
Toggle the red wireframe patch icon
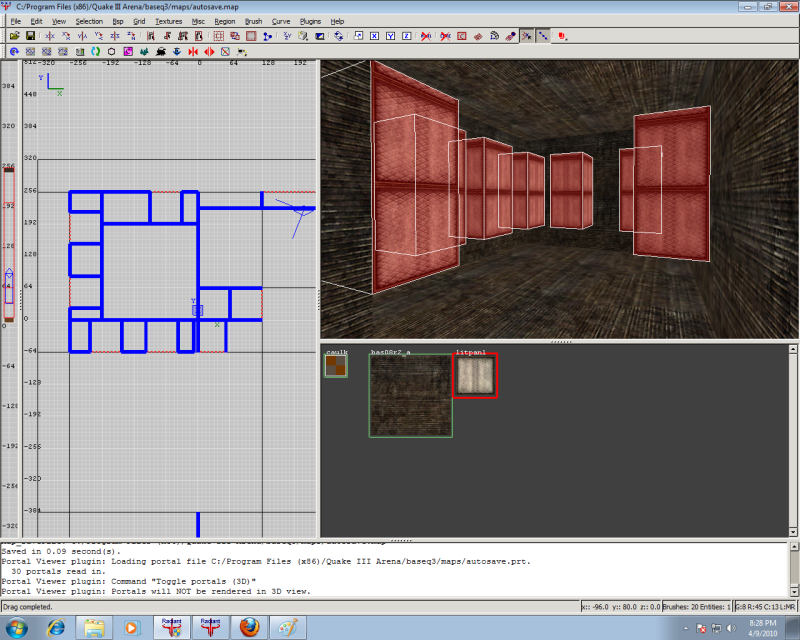pos(478,36)
